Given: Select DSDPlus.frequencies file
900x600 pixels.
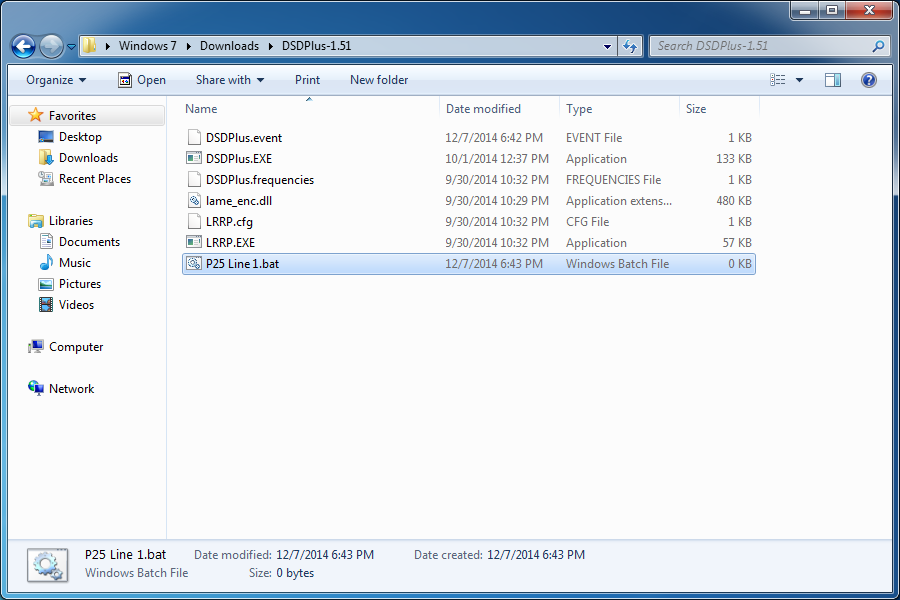Looking at the screenshot, I should coord(468,180).
